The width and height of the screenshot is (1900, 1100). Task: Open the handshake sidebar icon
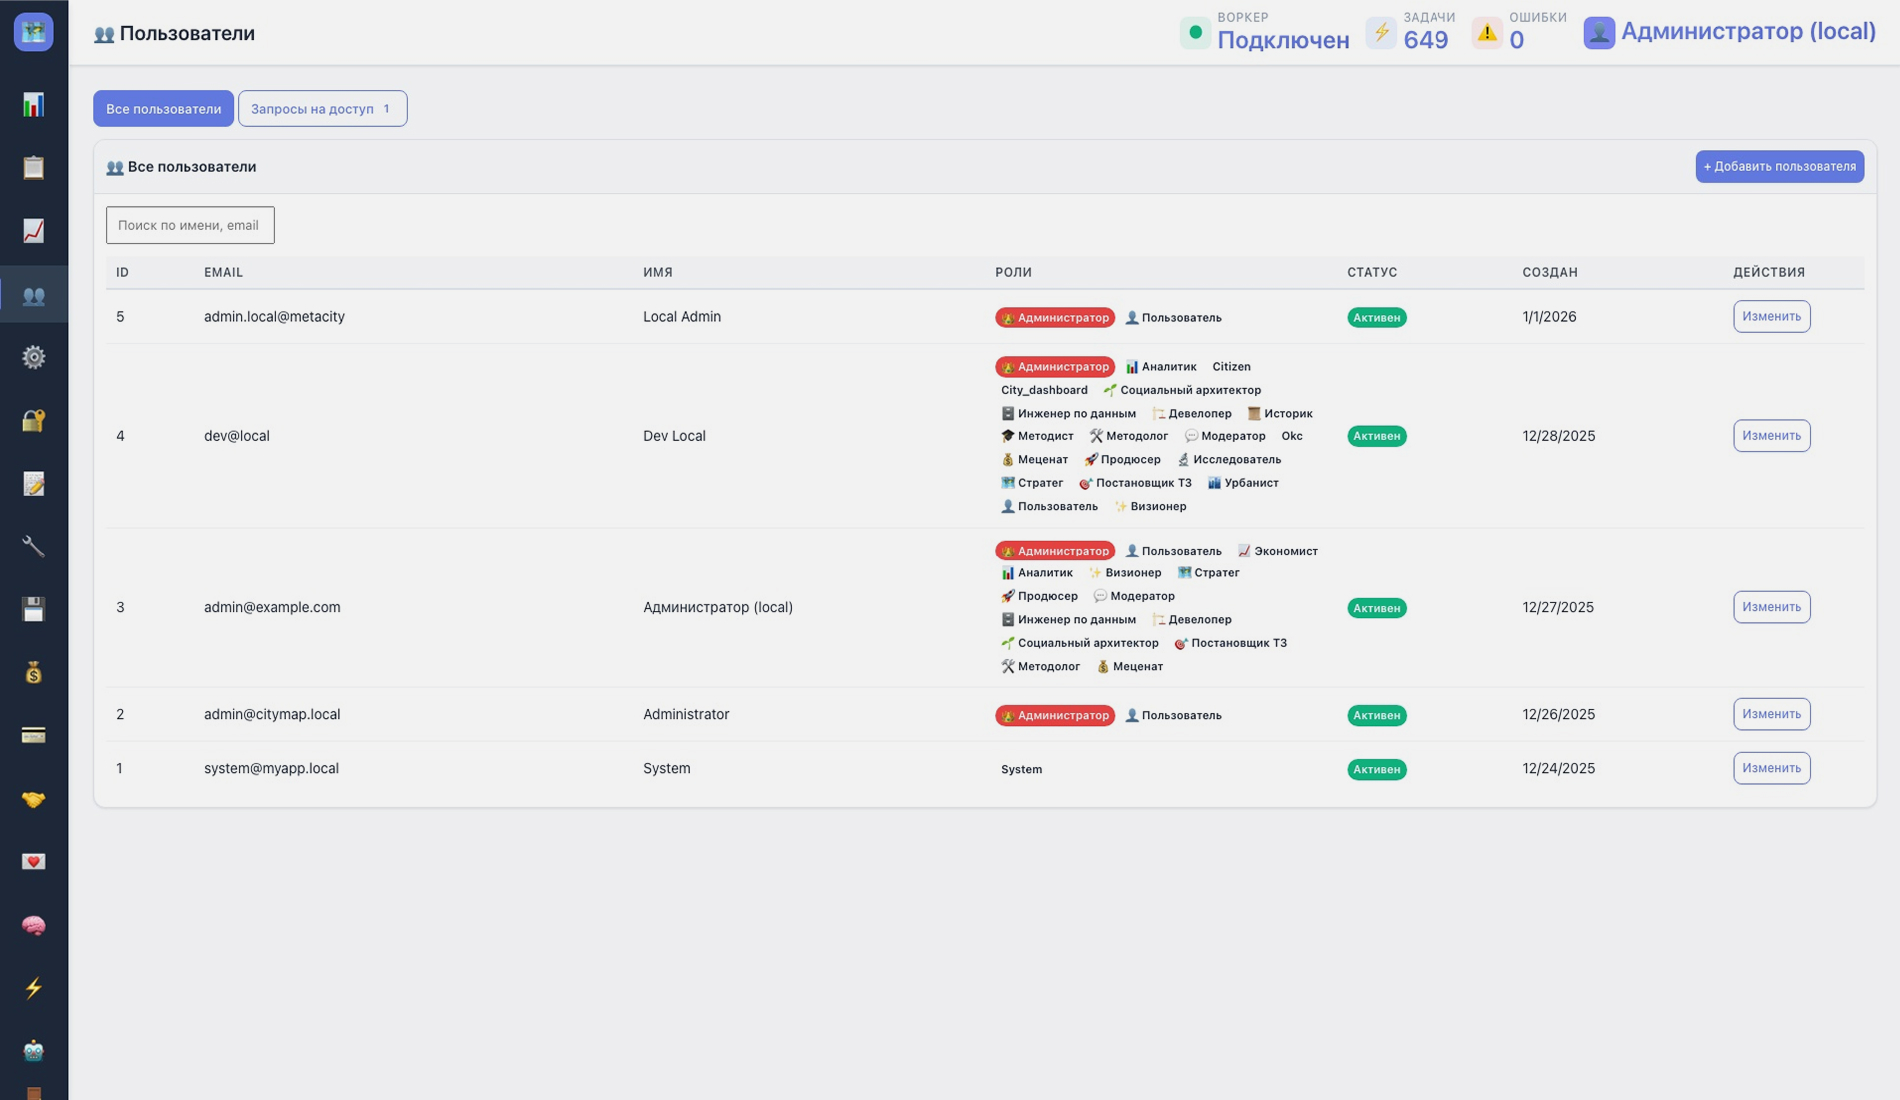(34, 799)
